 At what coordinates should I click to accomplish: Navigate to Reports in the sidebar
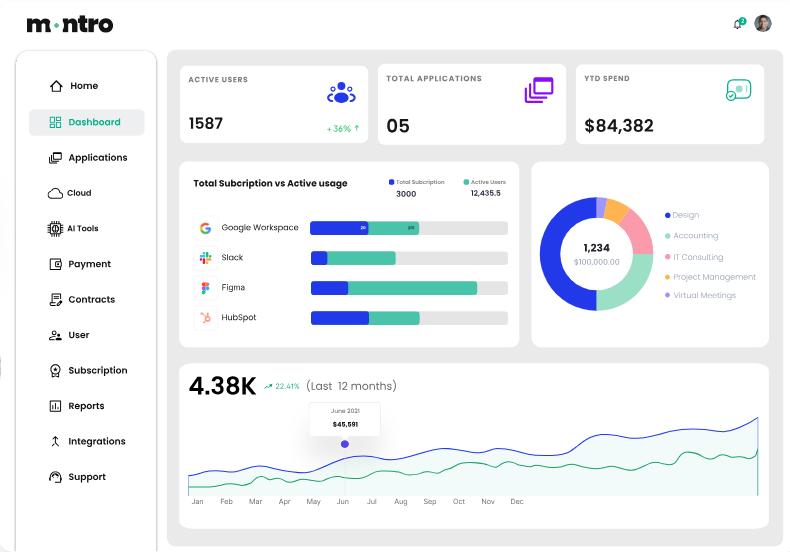point(86,406)
